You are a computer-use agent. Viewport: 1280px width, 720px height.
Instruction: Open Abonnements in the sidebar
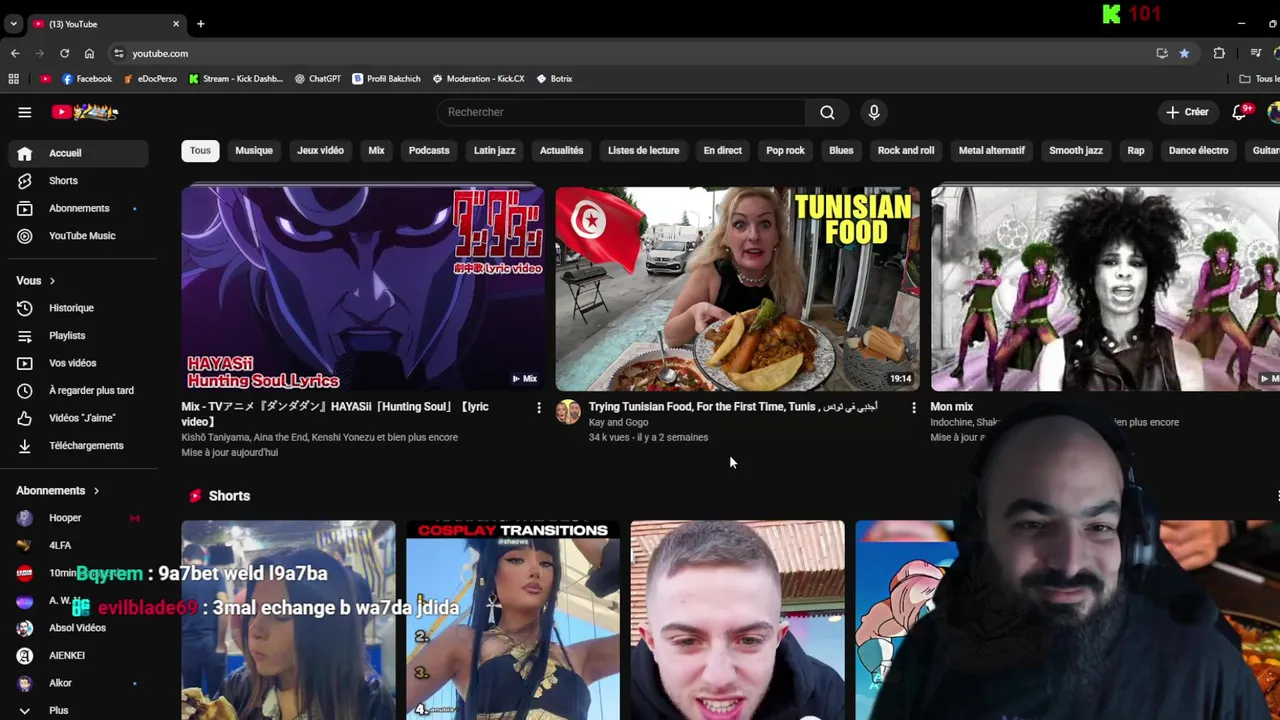[x=79, y=208]
